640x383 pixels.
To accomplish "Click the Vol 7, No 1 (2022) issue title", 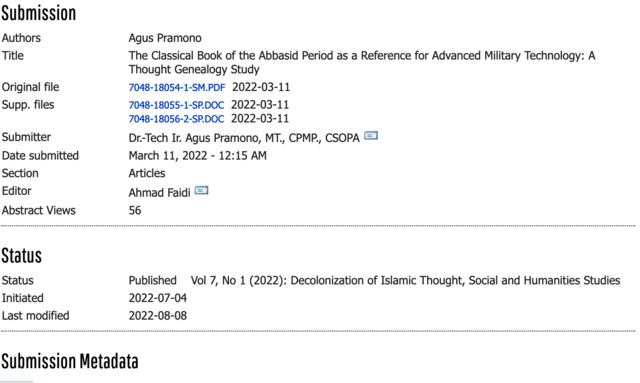I will [405, 281].
